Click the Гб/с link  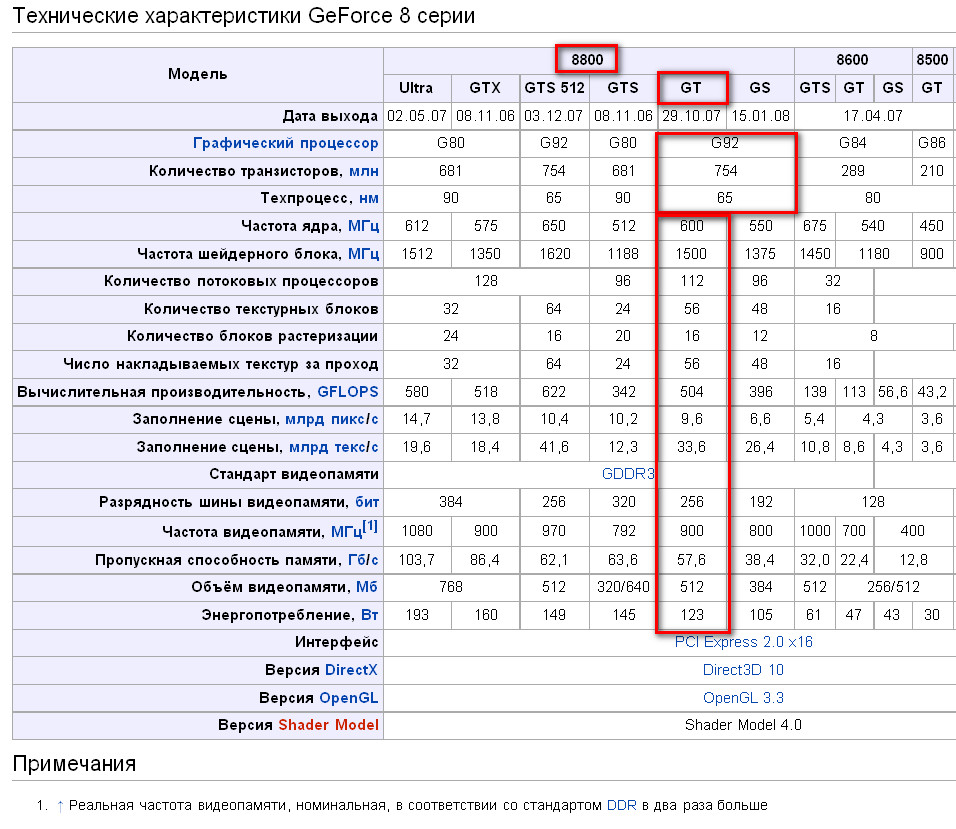tap(363, 560)
